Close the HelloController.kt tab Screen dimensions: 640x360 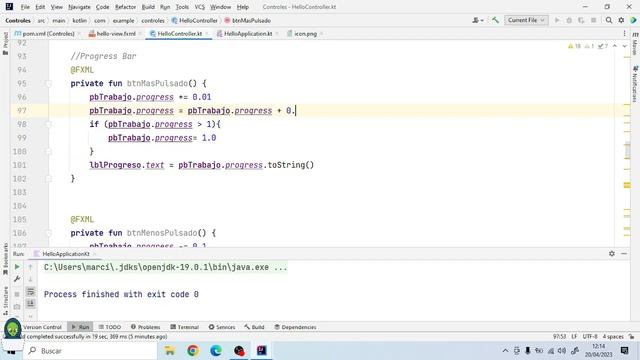point(207,34)
